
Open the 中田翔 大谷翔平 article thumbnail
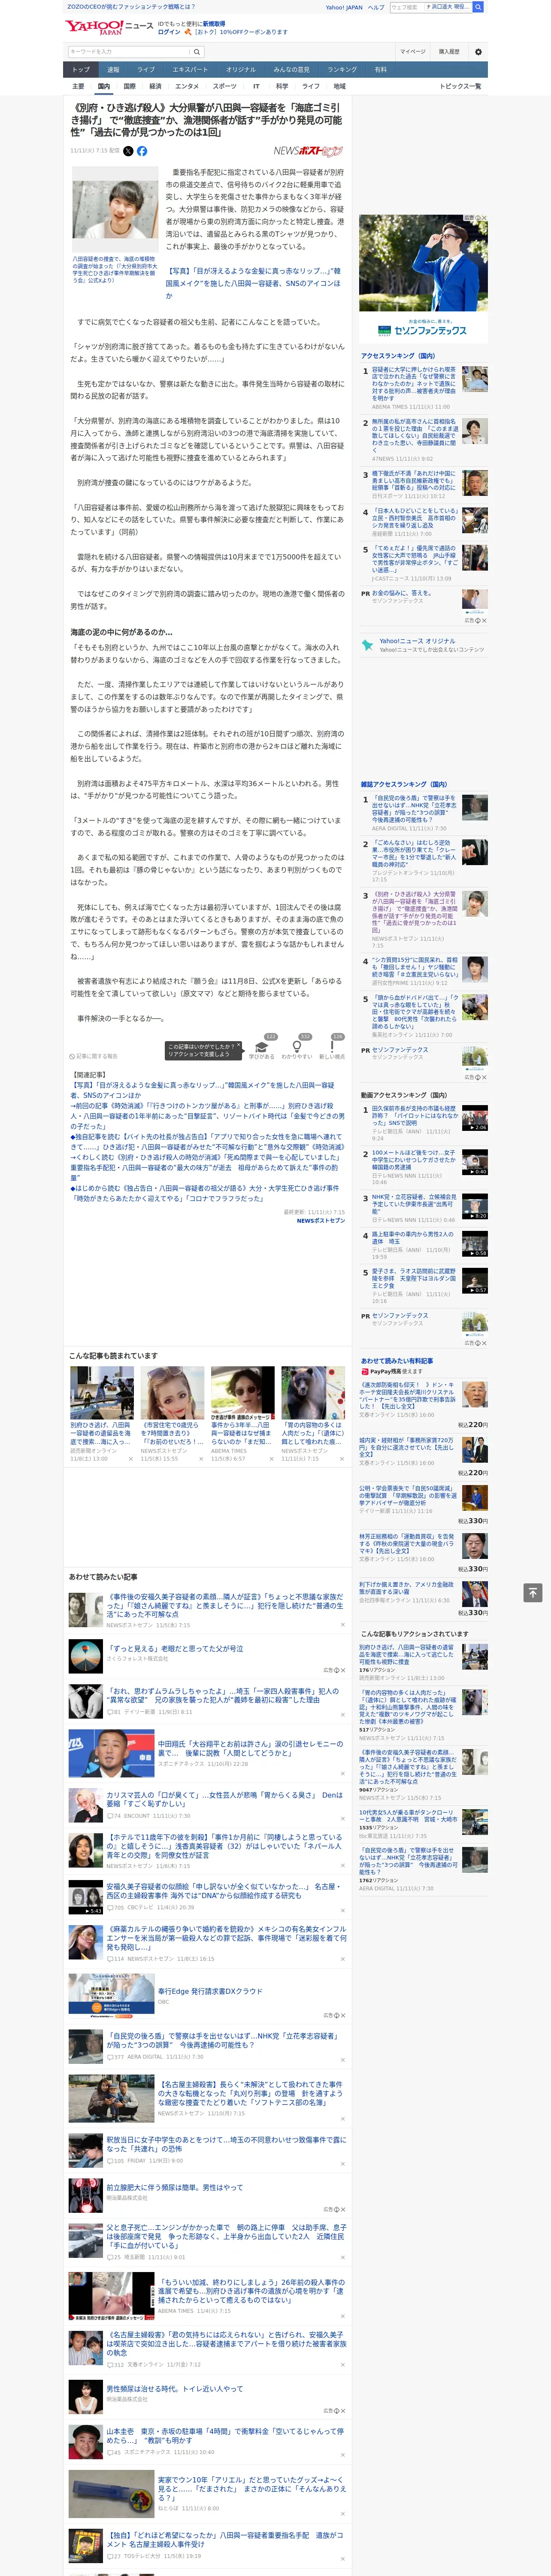coord(111,1754)
